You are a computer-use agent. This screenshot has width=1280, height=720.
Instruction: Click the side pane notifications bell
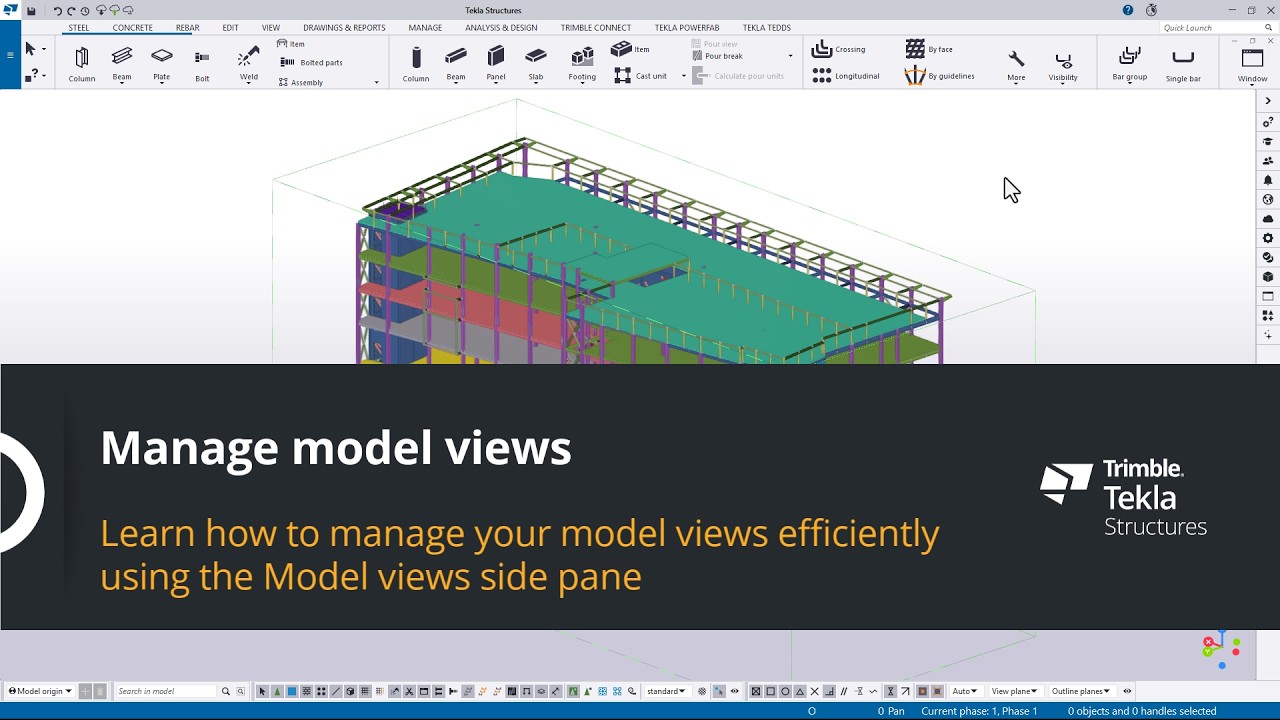tap(1268, 180)
